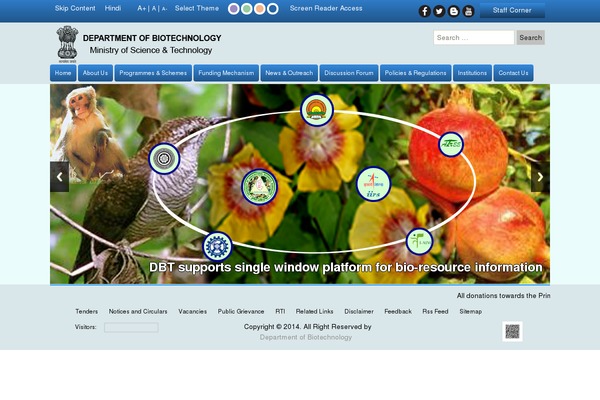The width and height of the screenshot is (600, 400).
Task: Open the Facebook icon in header
Action: tap(424, 11)
